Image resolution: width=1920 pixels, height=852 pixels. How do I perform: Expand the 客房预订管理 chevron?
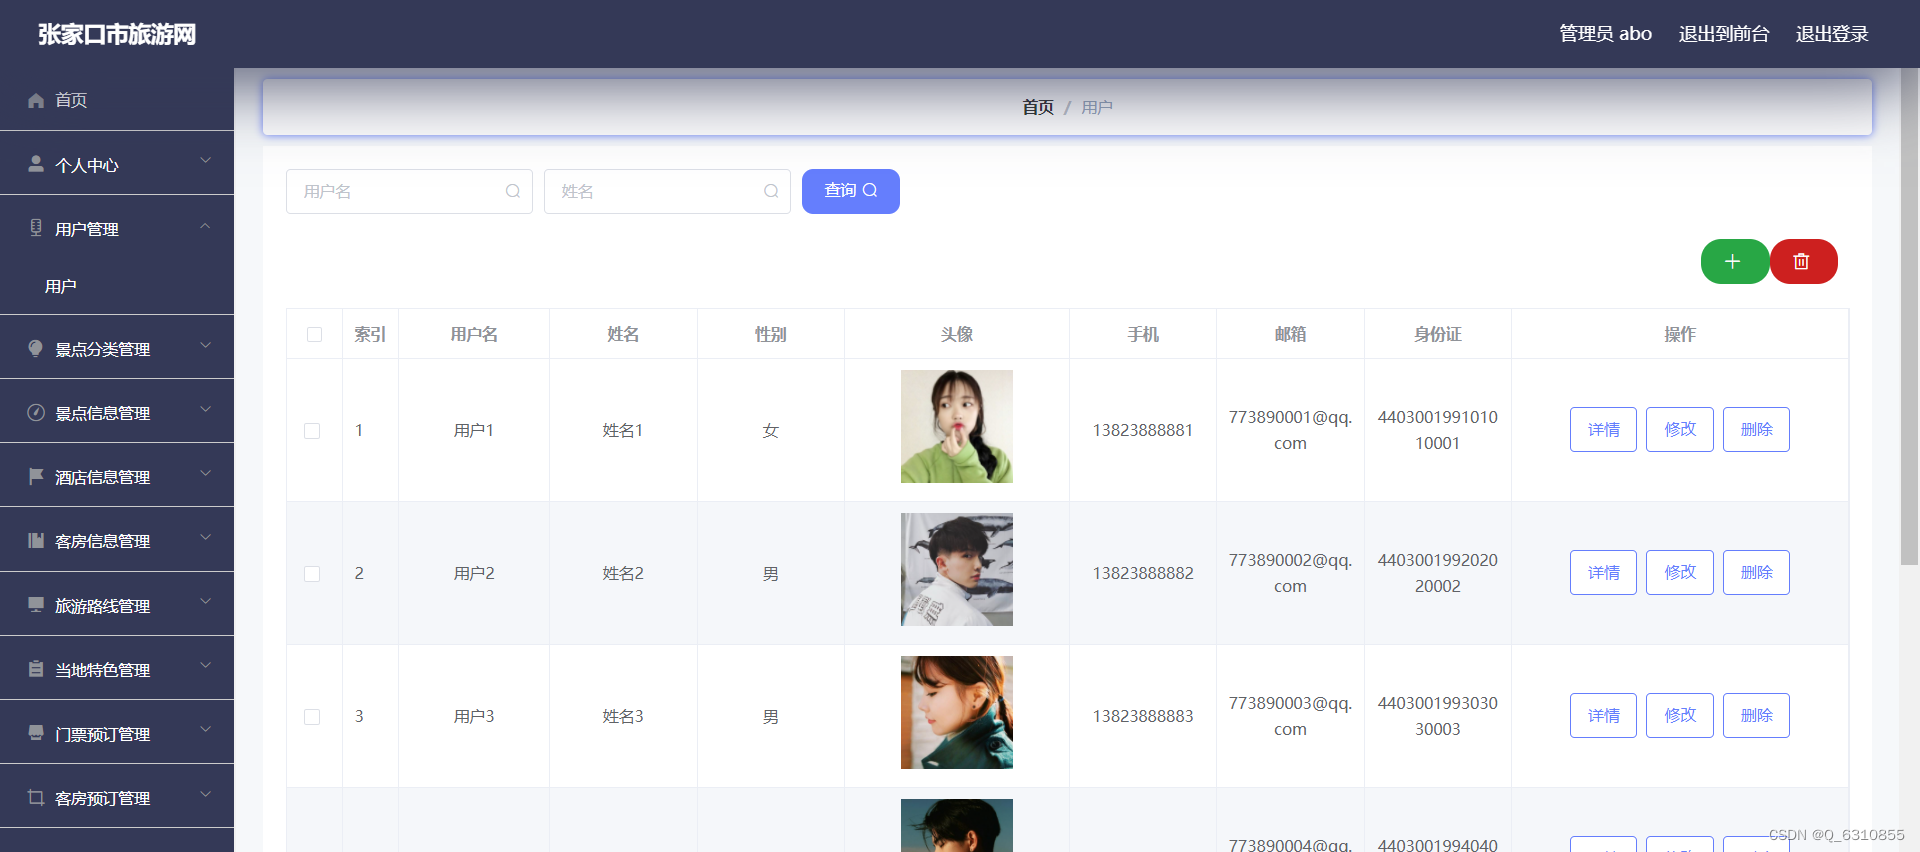point(205,795)
